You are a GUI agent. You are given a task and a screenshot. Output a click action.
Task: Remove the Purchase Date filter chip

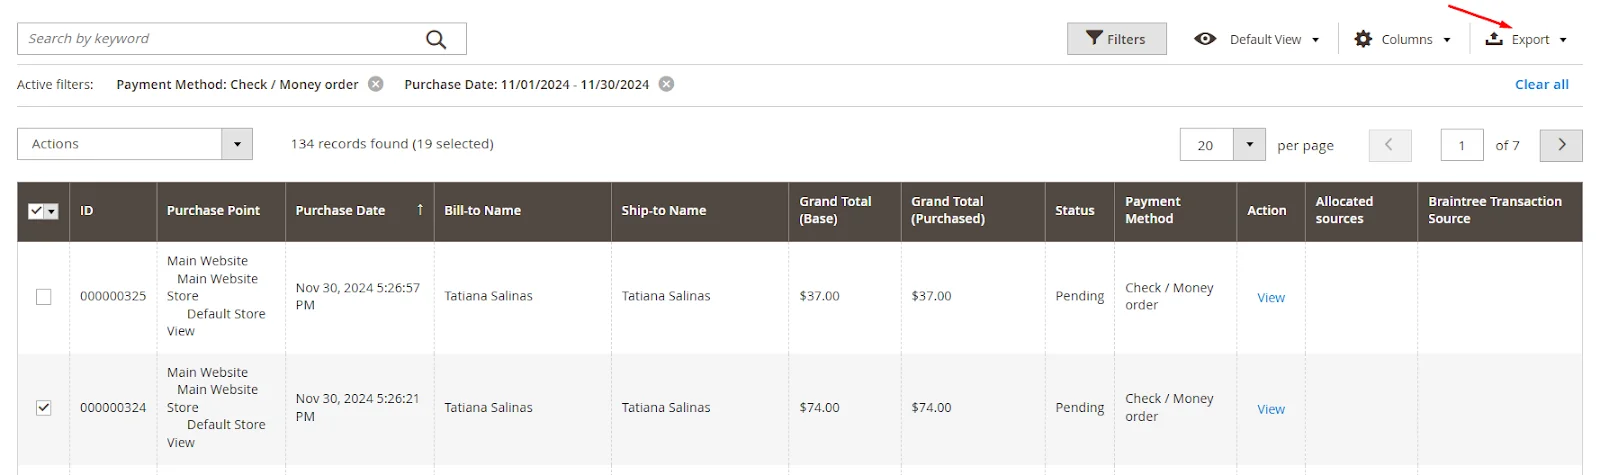(666, 84)
